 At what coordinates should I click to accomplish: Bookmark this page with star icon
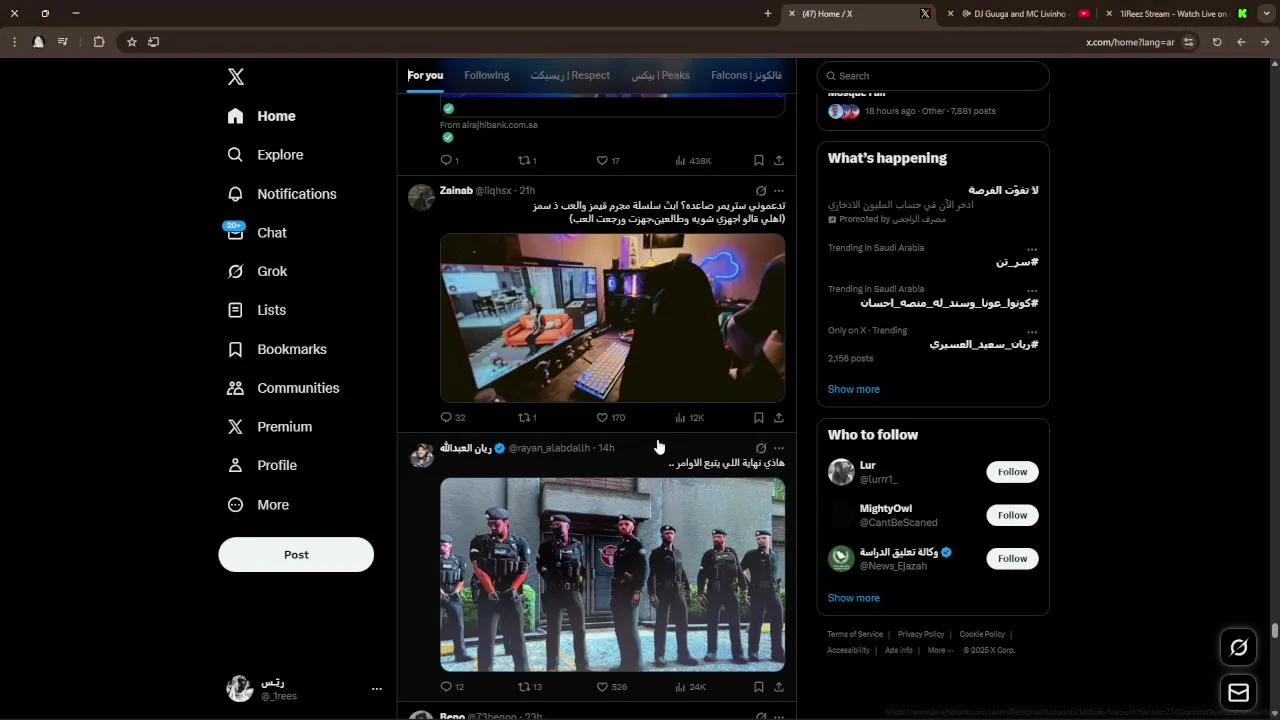[131, 42]
